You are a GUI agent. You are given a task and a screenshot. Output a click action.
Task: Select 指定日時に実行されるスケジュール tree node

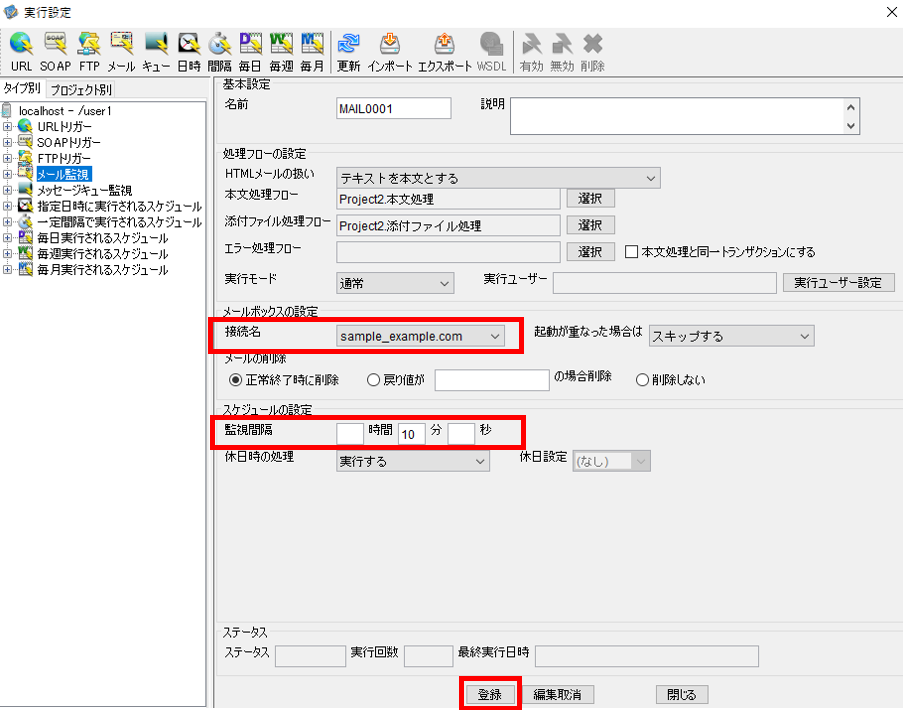click(119, 206)
